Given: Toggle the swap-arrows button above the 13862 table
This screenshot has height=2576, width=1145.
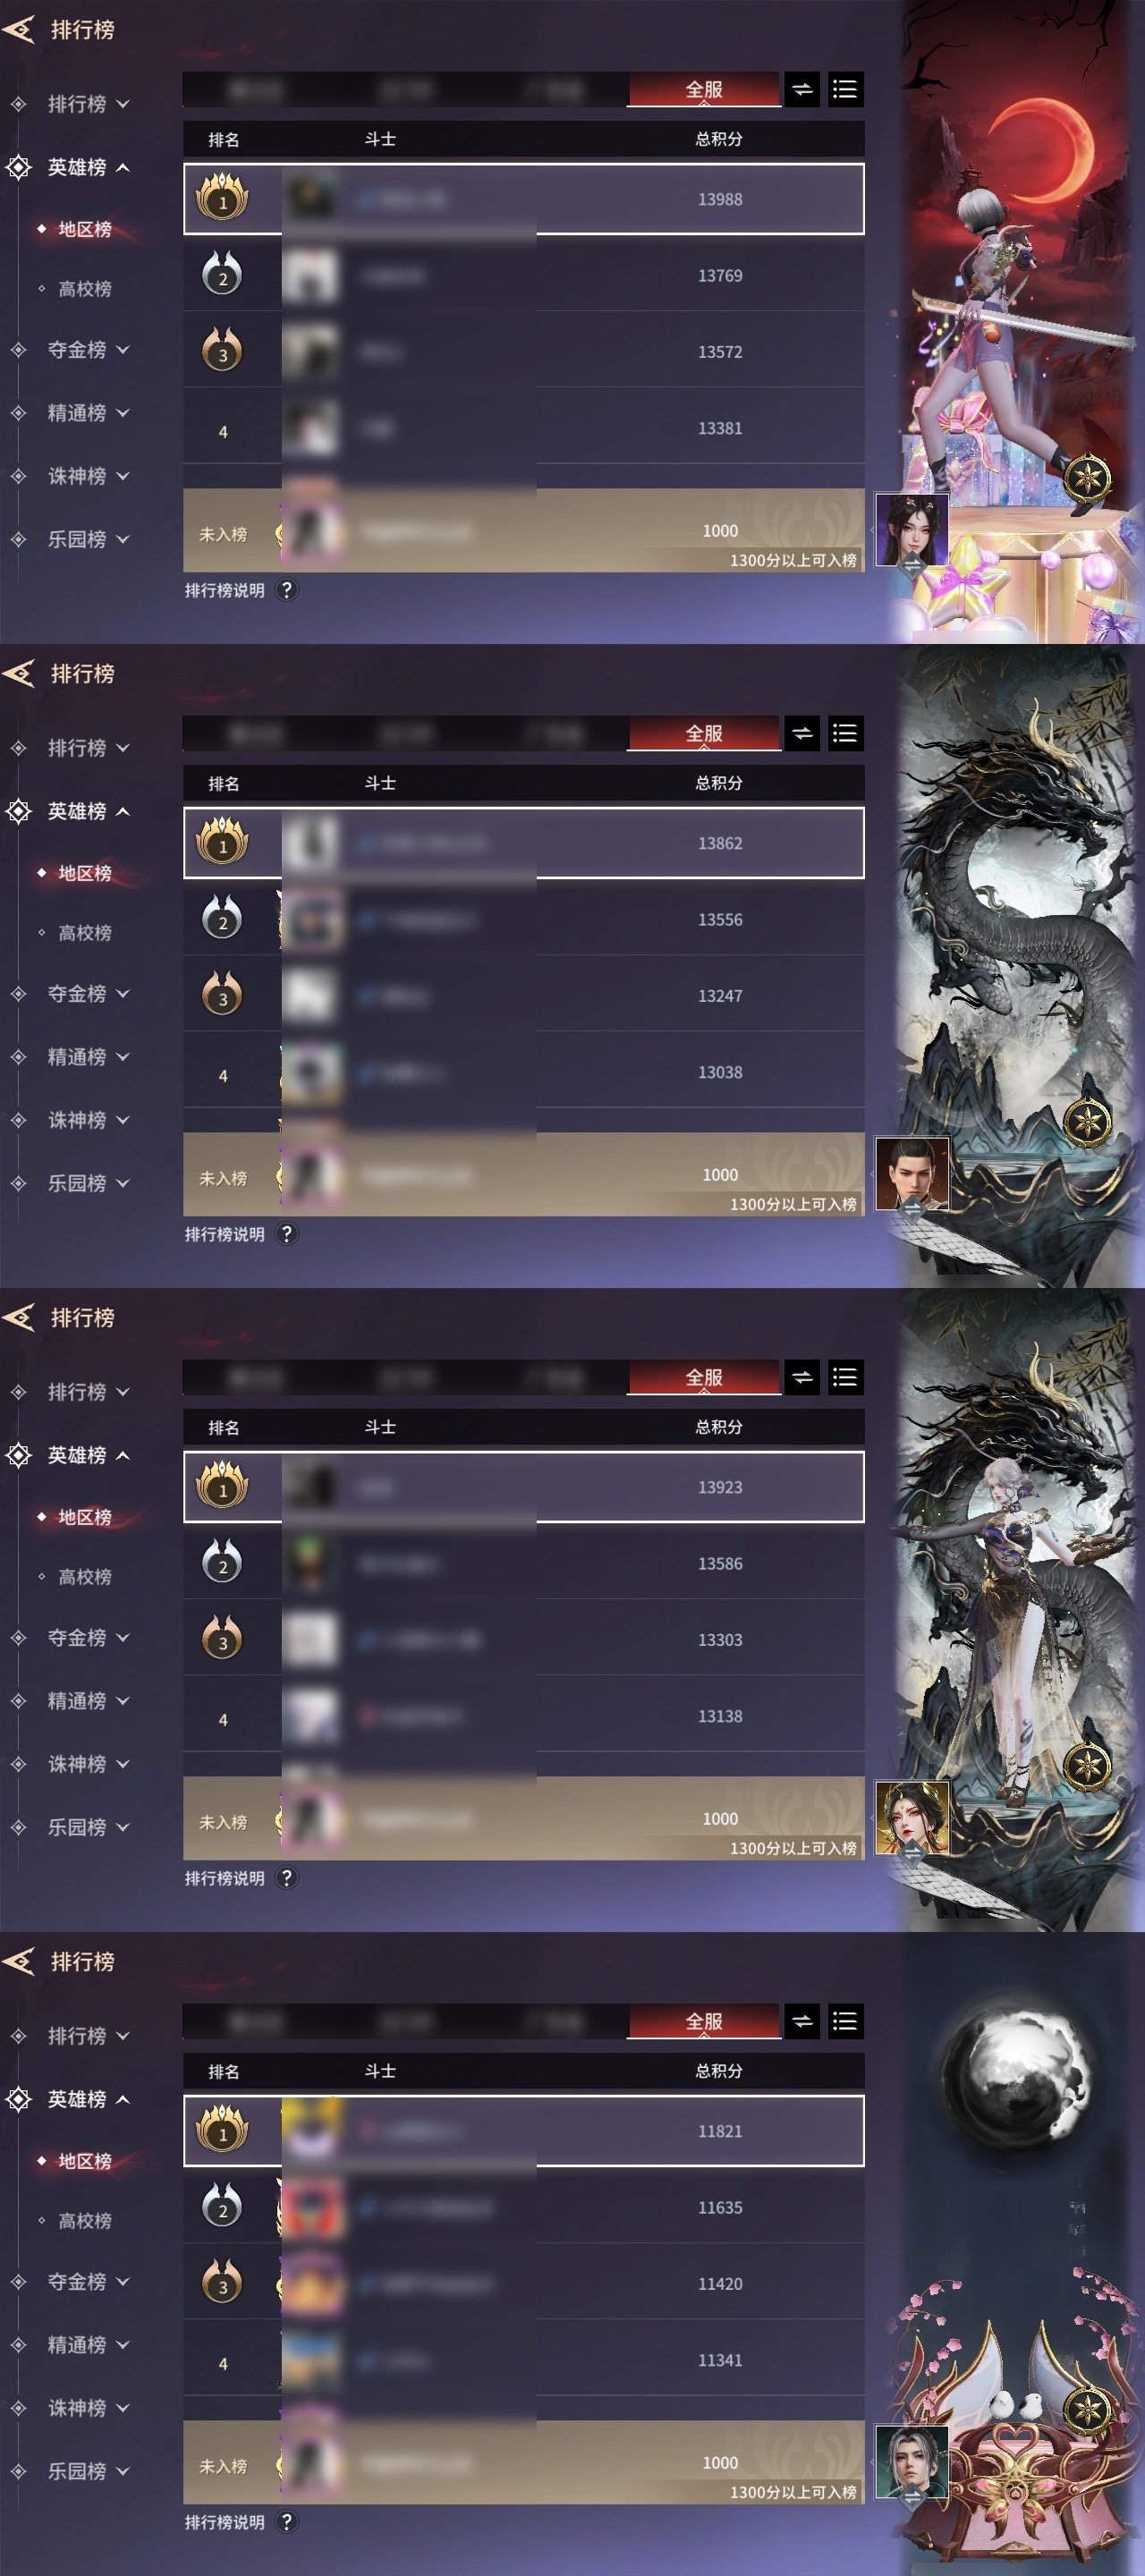Looking at the screenshot, I should (x=802, y=734).
